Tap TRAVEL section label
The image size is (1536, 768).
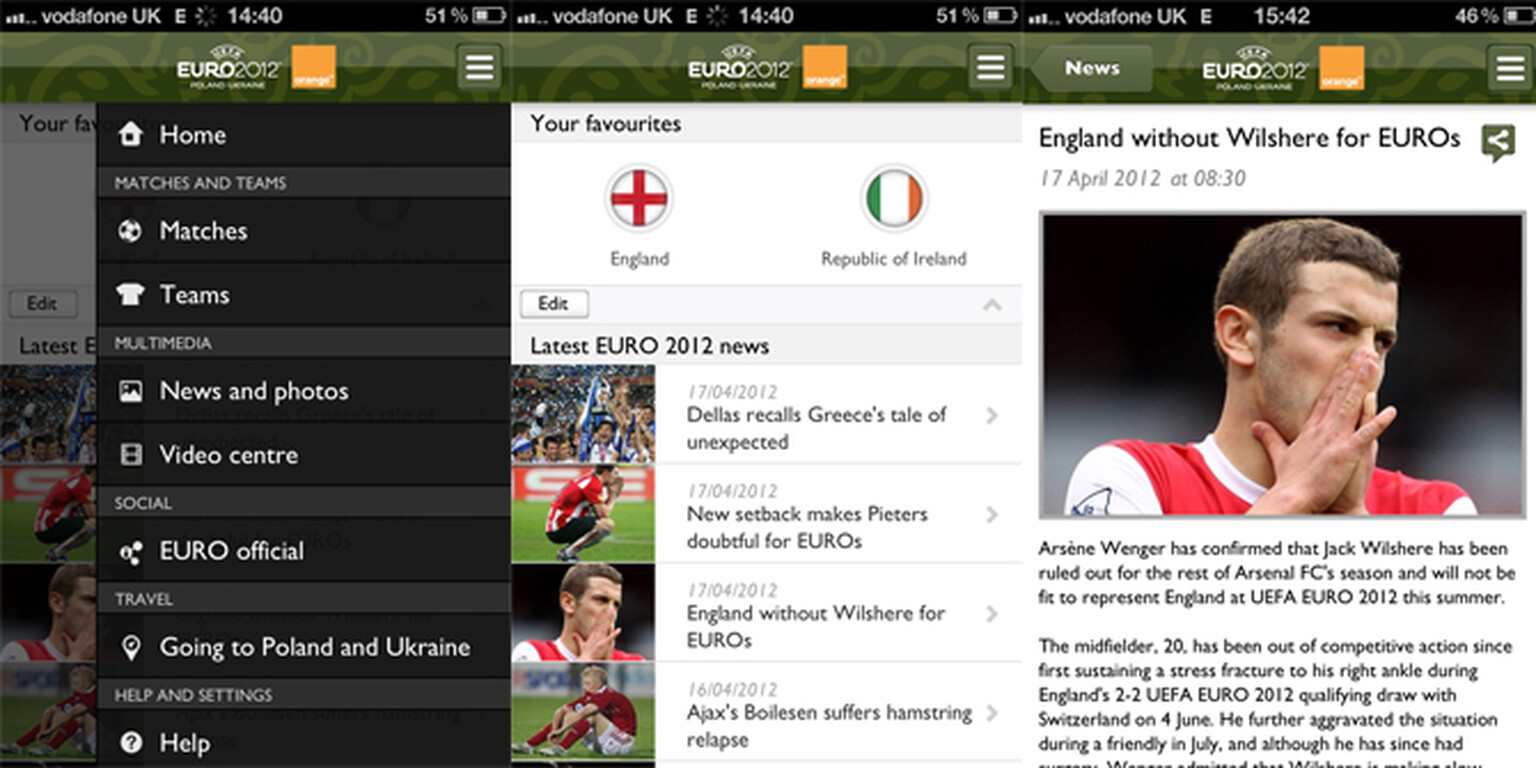tap(143, 599)
